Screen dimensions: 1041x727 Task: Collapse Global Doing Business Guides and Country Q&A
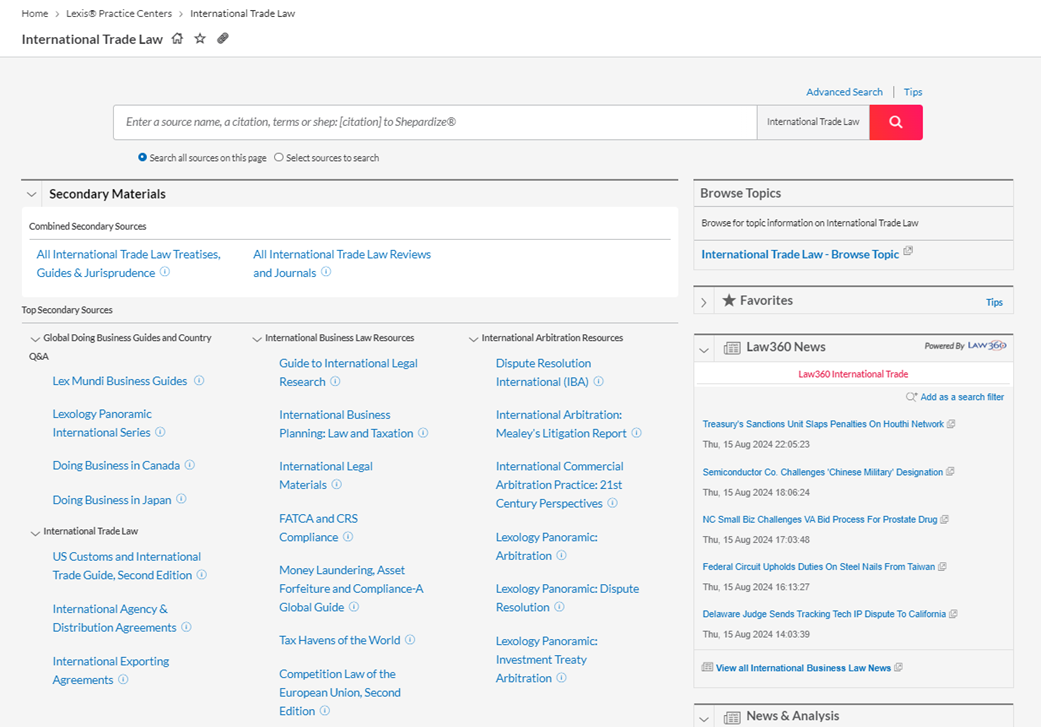pos(35,339)
